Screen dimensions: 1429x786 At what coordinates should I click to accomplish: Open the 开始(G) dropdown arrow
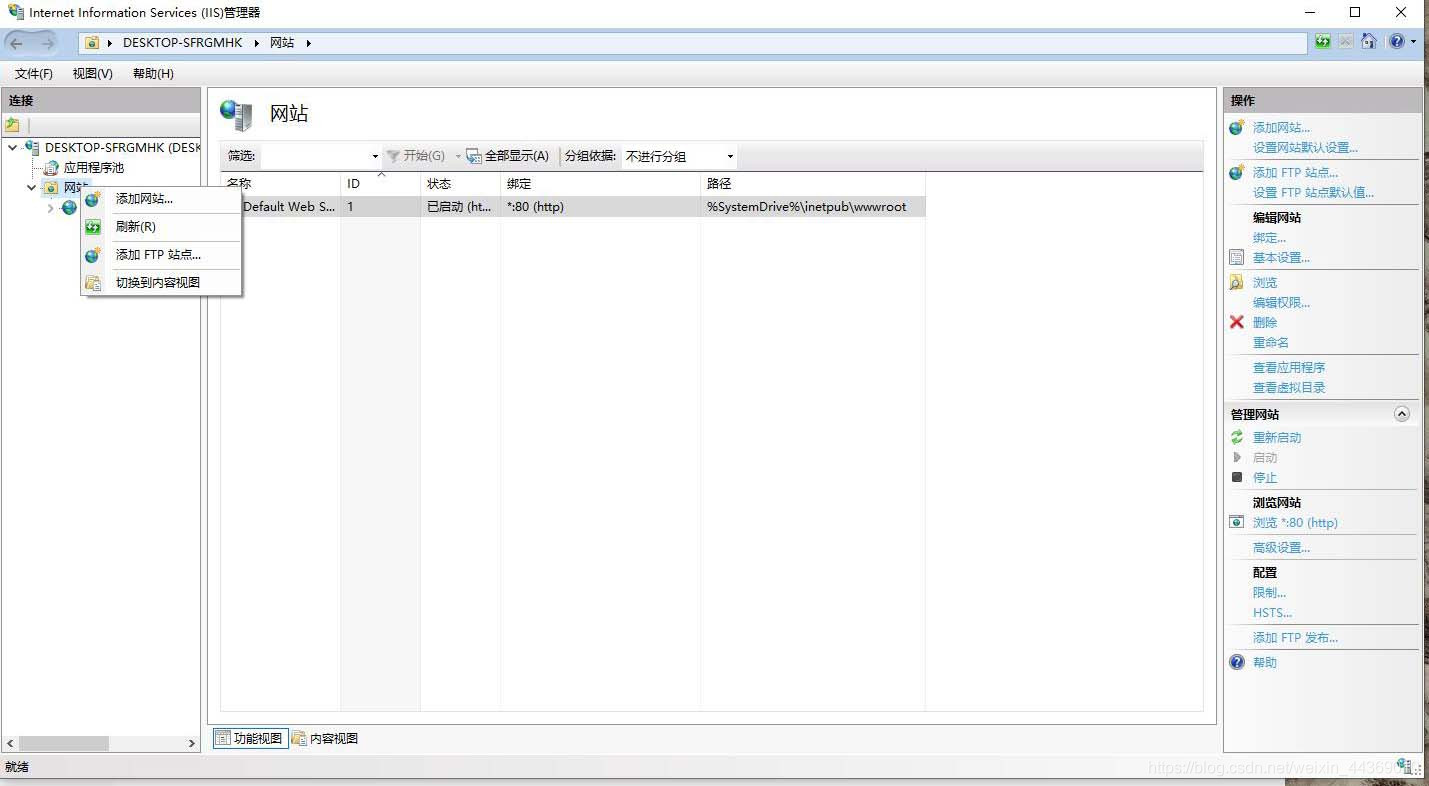point(458,157)
